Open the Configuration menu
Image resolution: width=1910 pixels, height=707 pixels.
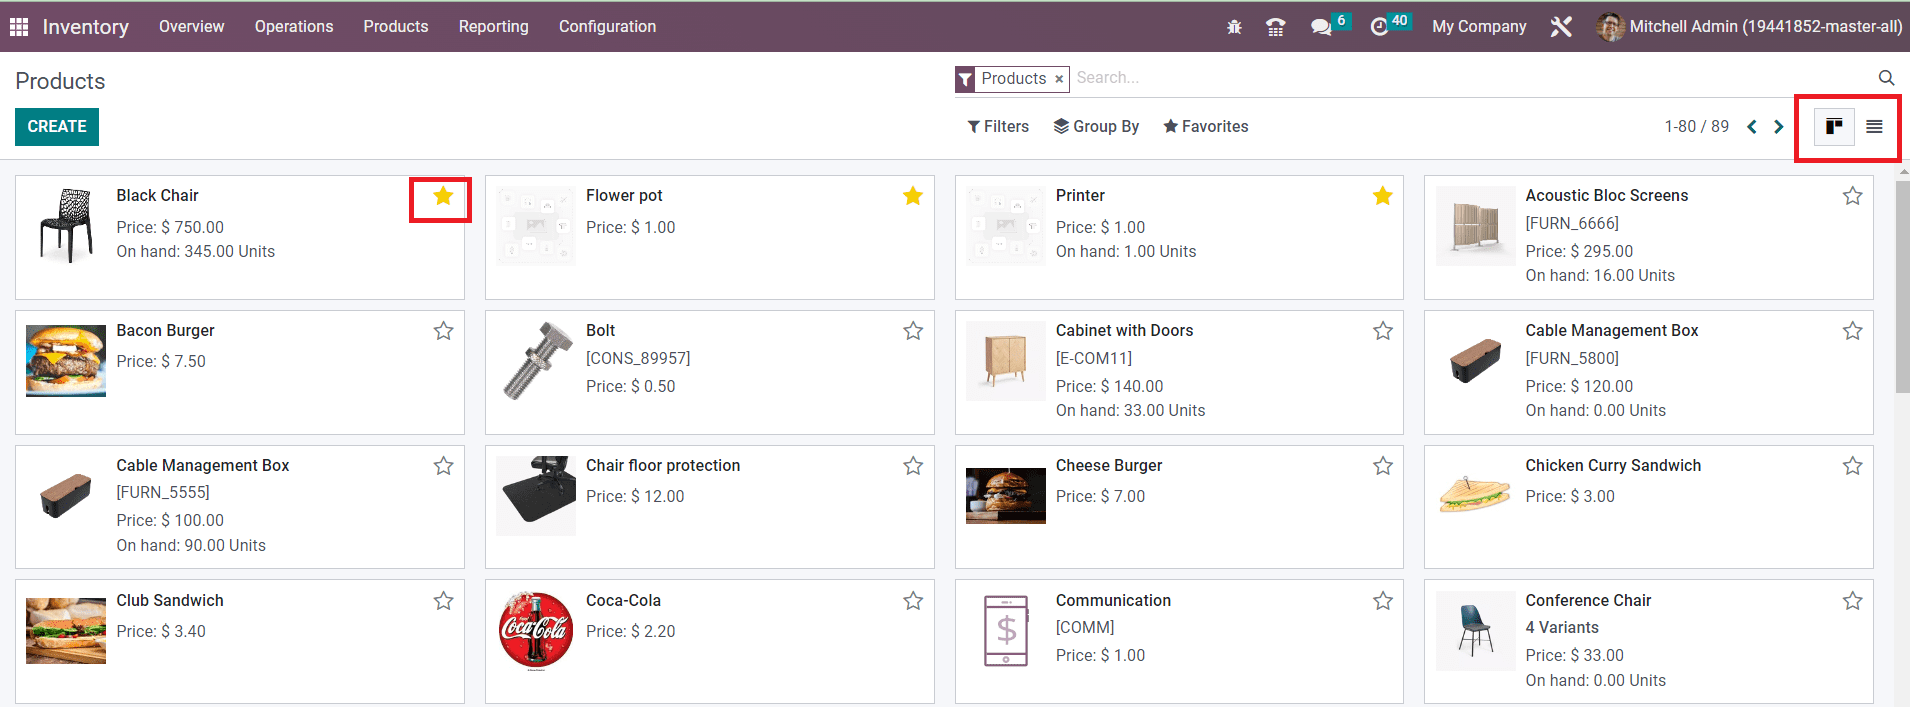[x=607, y=27]
